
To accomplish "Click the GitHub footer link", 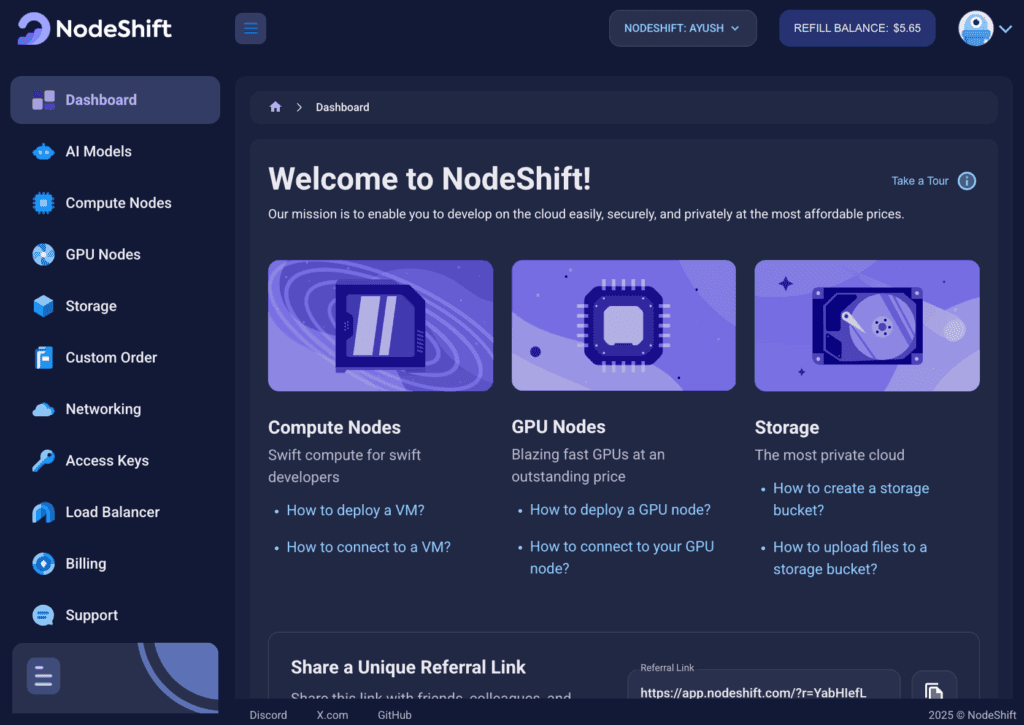I will (x=394, y=715).
